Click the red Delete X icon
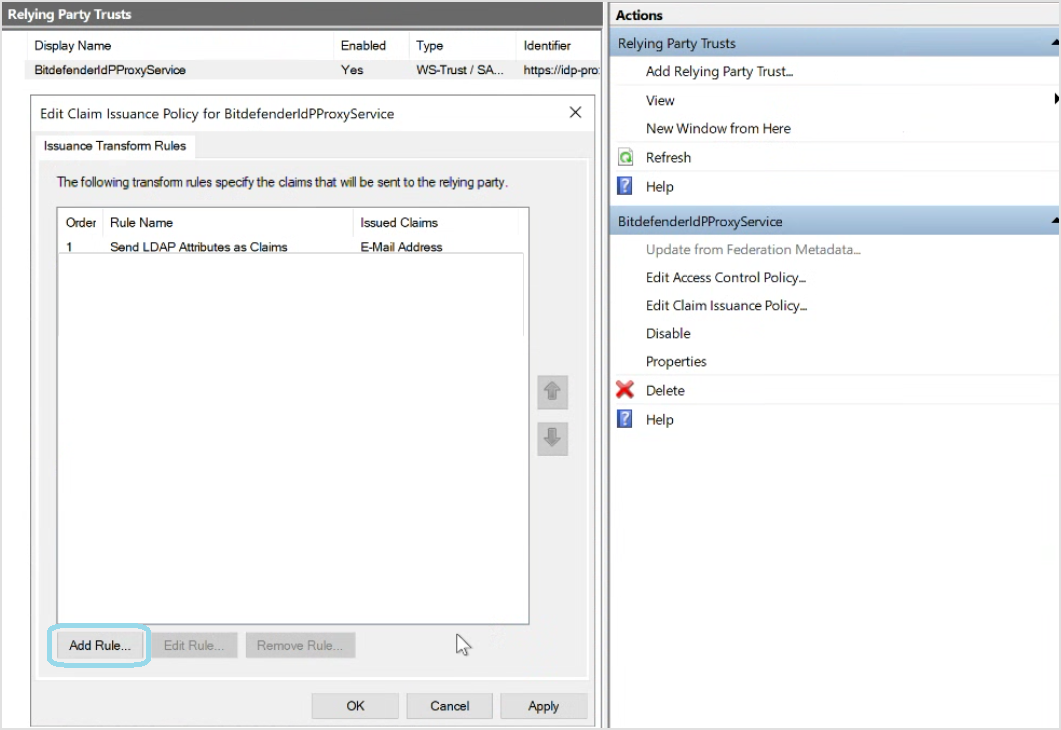The width and height of the screenshot is (1061, 730). (x=625, y=390)
